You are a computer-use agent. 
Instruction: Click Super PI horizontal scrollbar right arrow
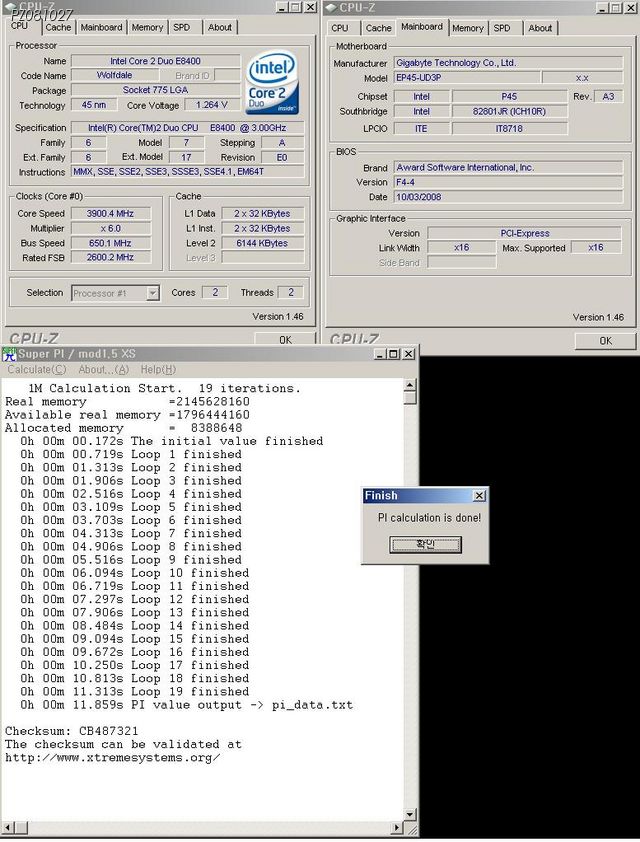coord(397,828)
